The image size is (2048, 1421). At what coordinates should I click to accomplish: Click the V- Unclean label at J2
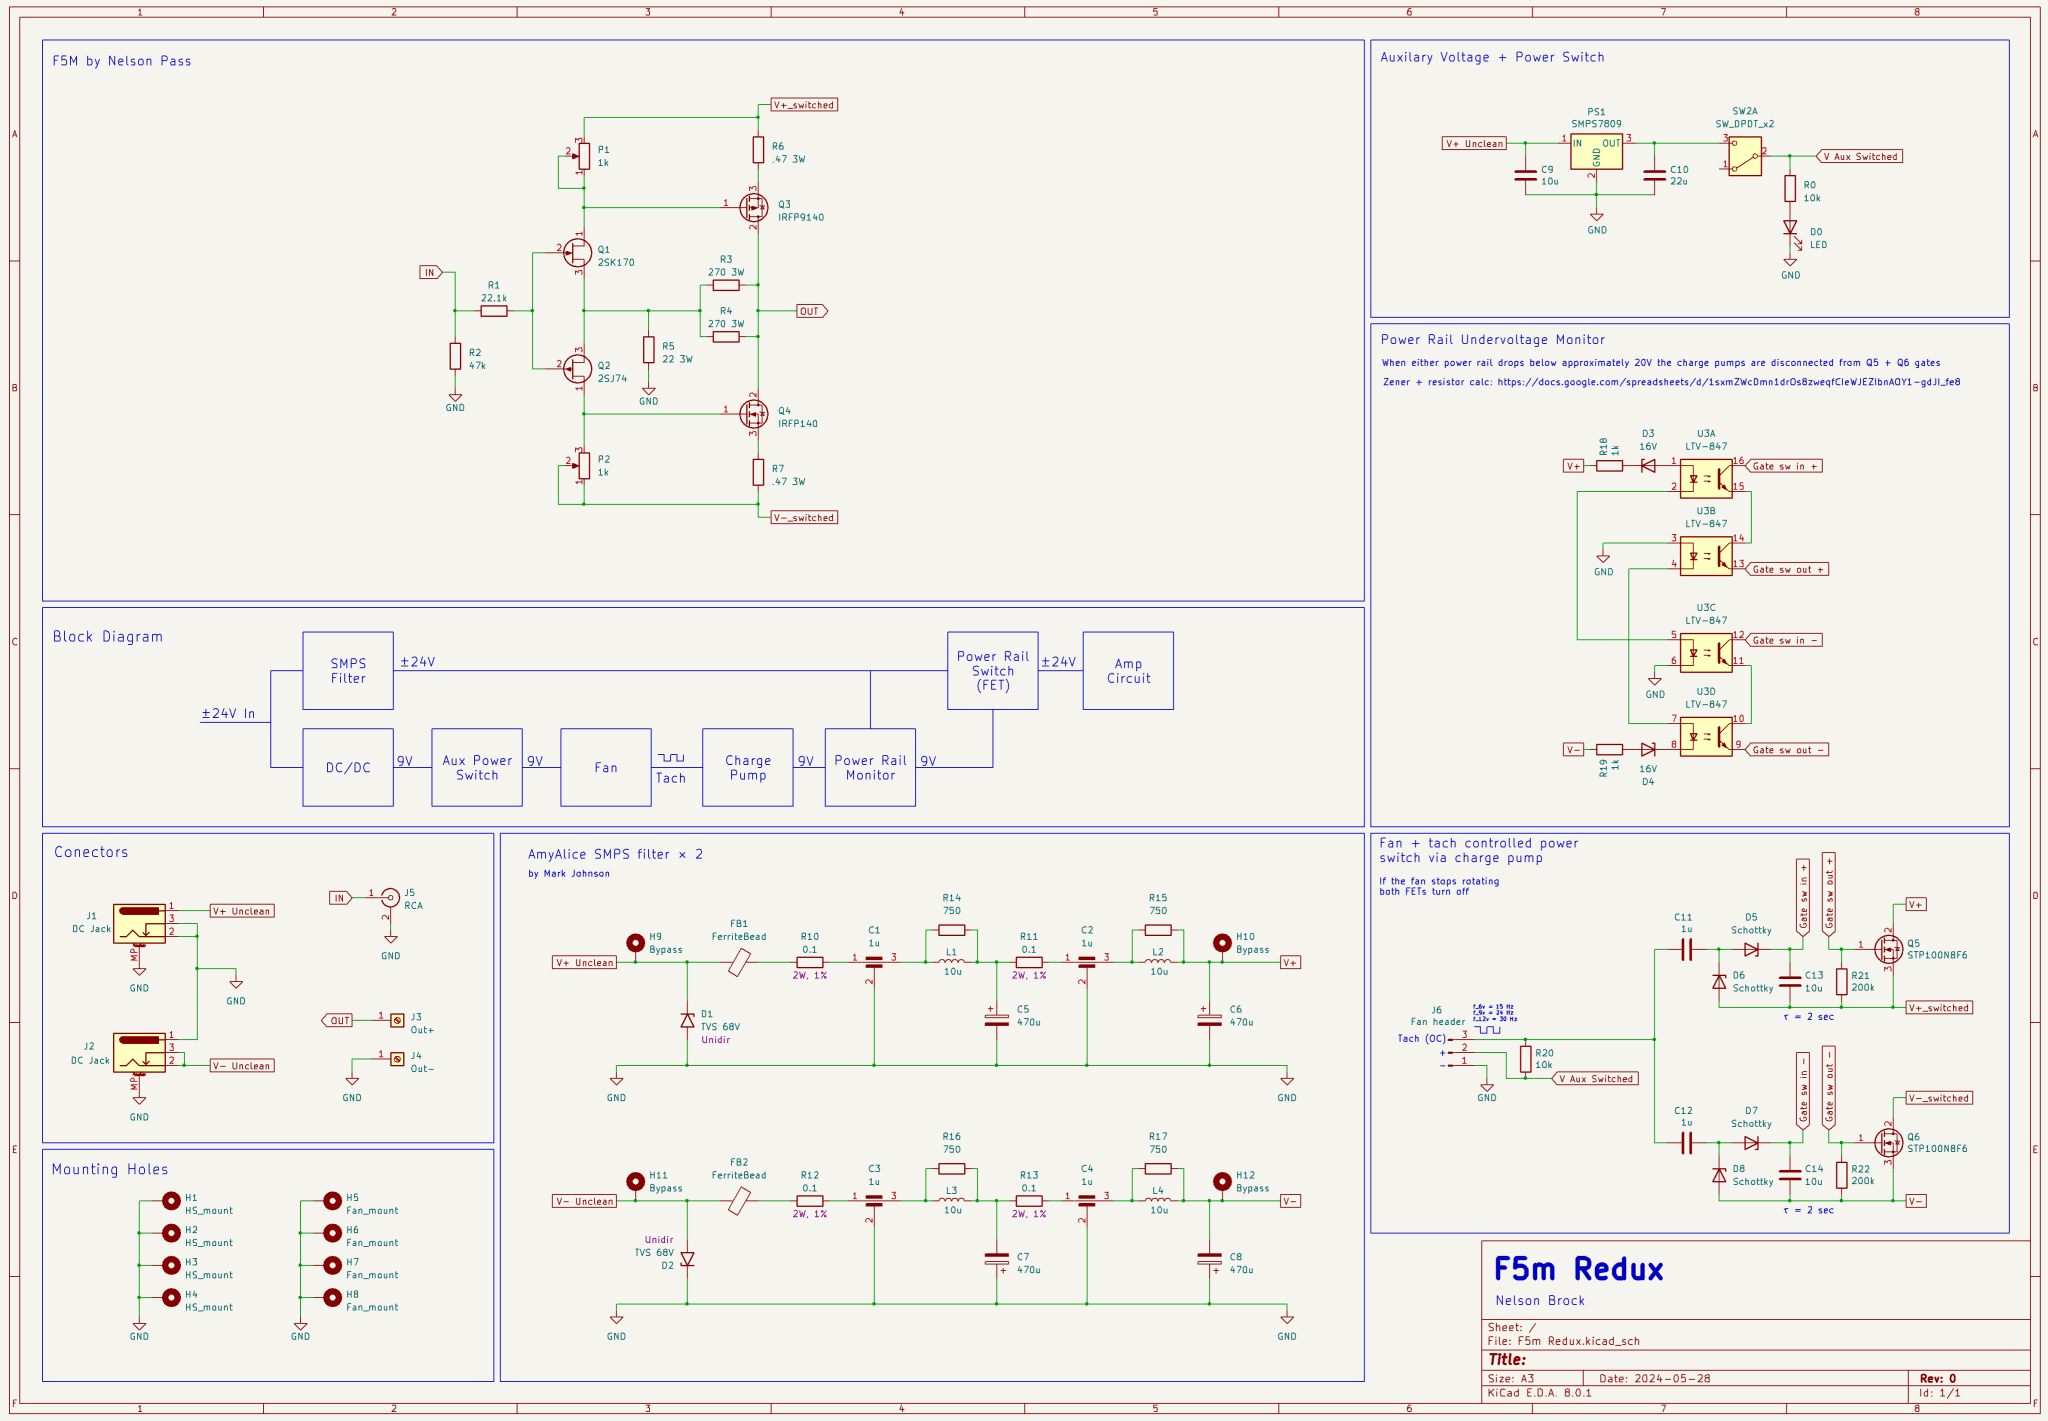[x=242, y=1066]
